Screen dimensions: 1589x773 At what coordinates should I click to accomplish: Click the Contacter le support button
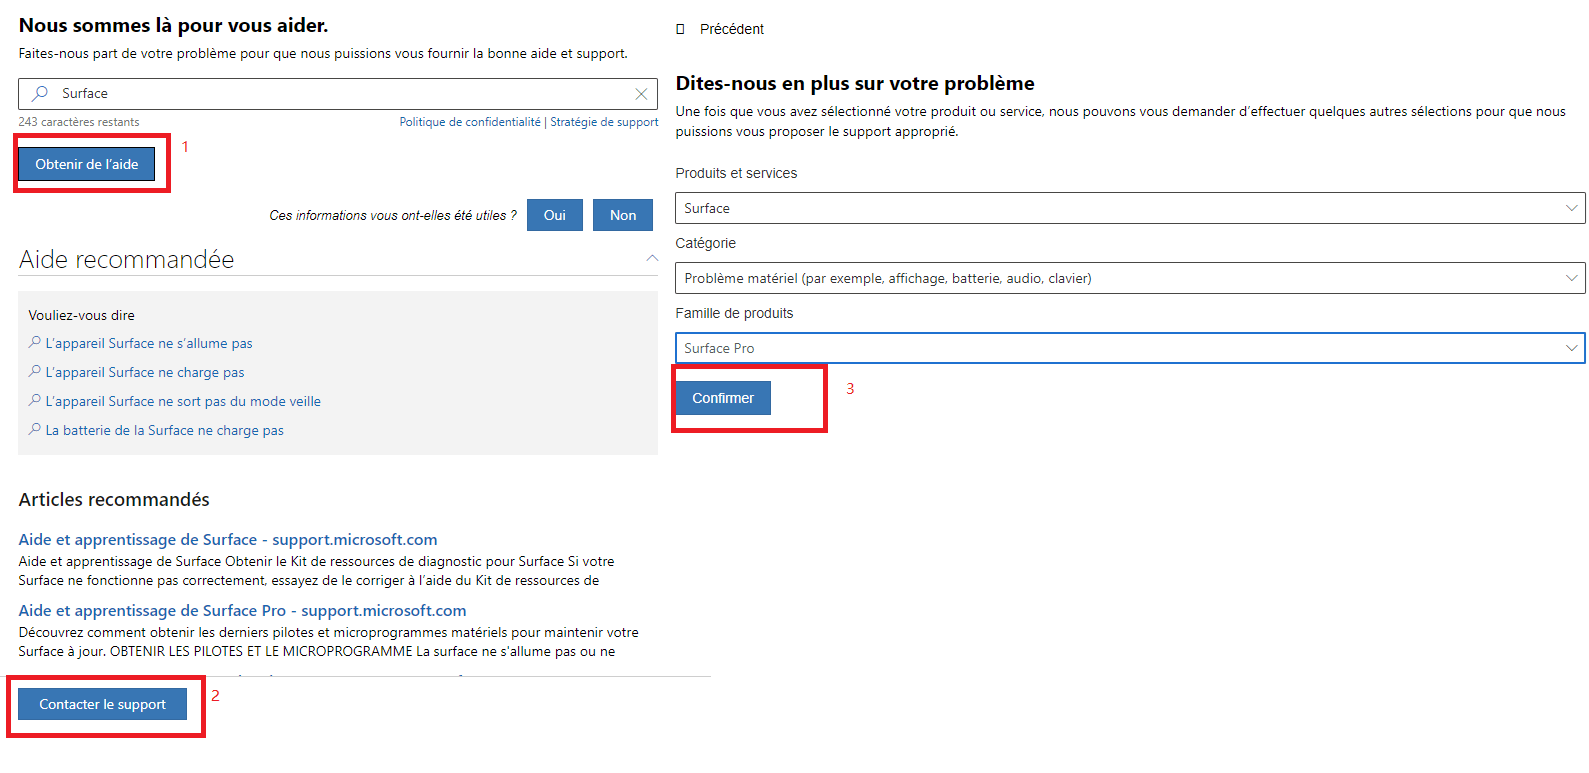102,704
